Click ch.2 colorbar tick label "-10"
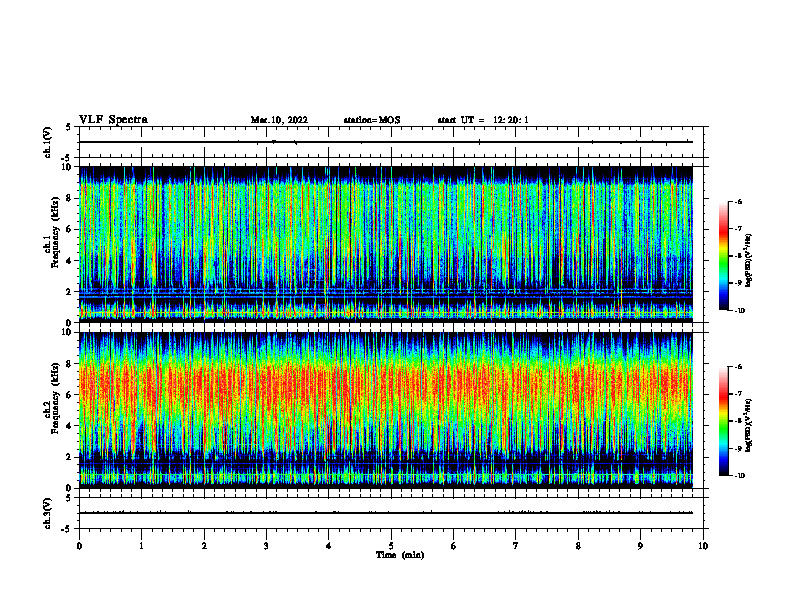The width and height of the screenshot is (792, 612). 740,476
